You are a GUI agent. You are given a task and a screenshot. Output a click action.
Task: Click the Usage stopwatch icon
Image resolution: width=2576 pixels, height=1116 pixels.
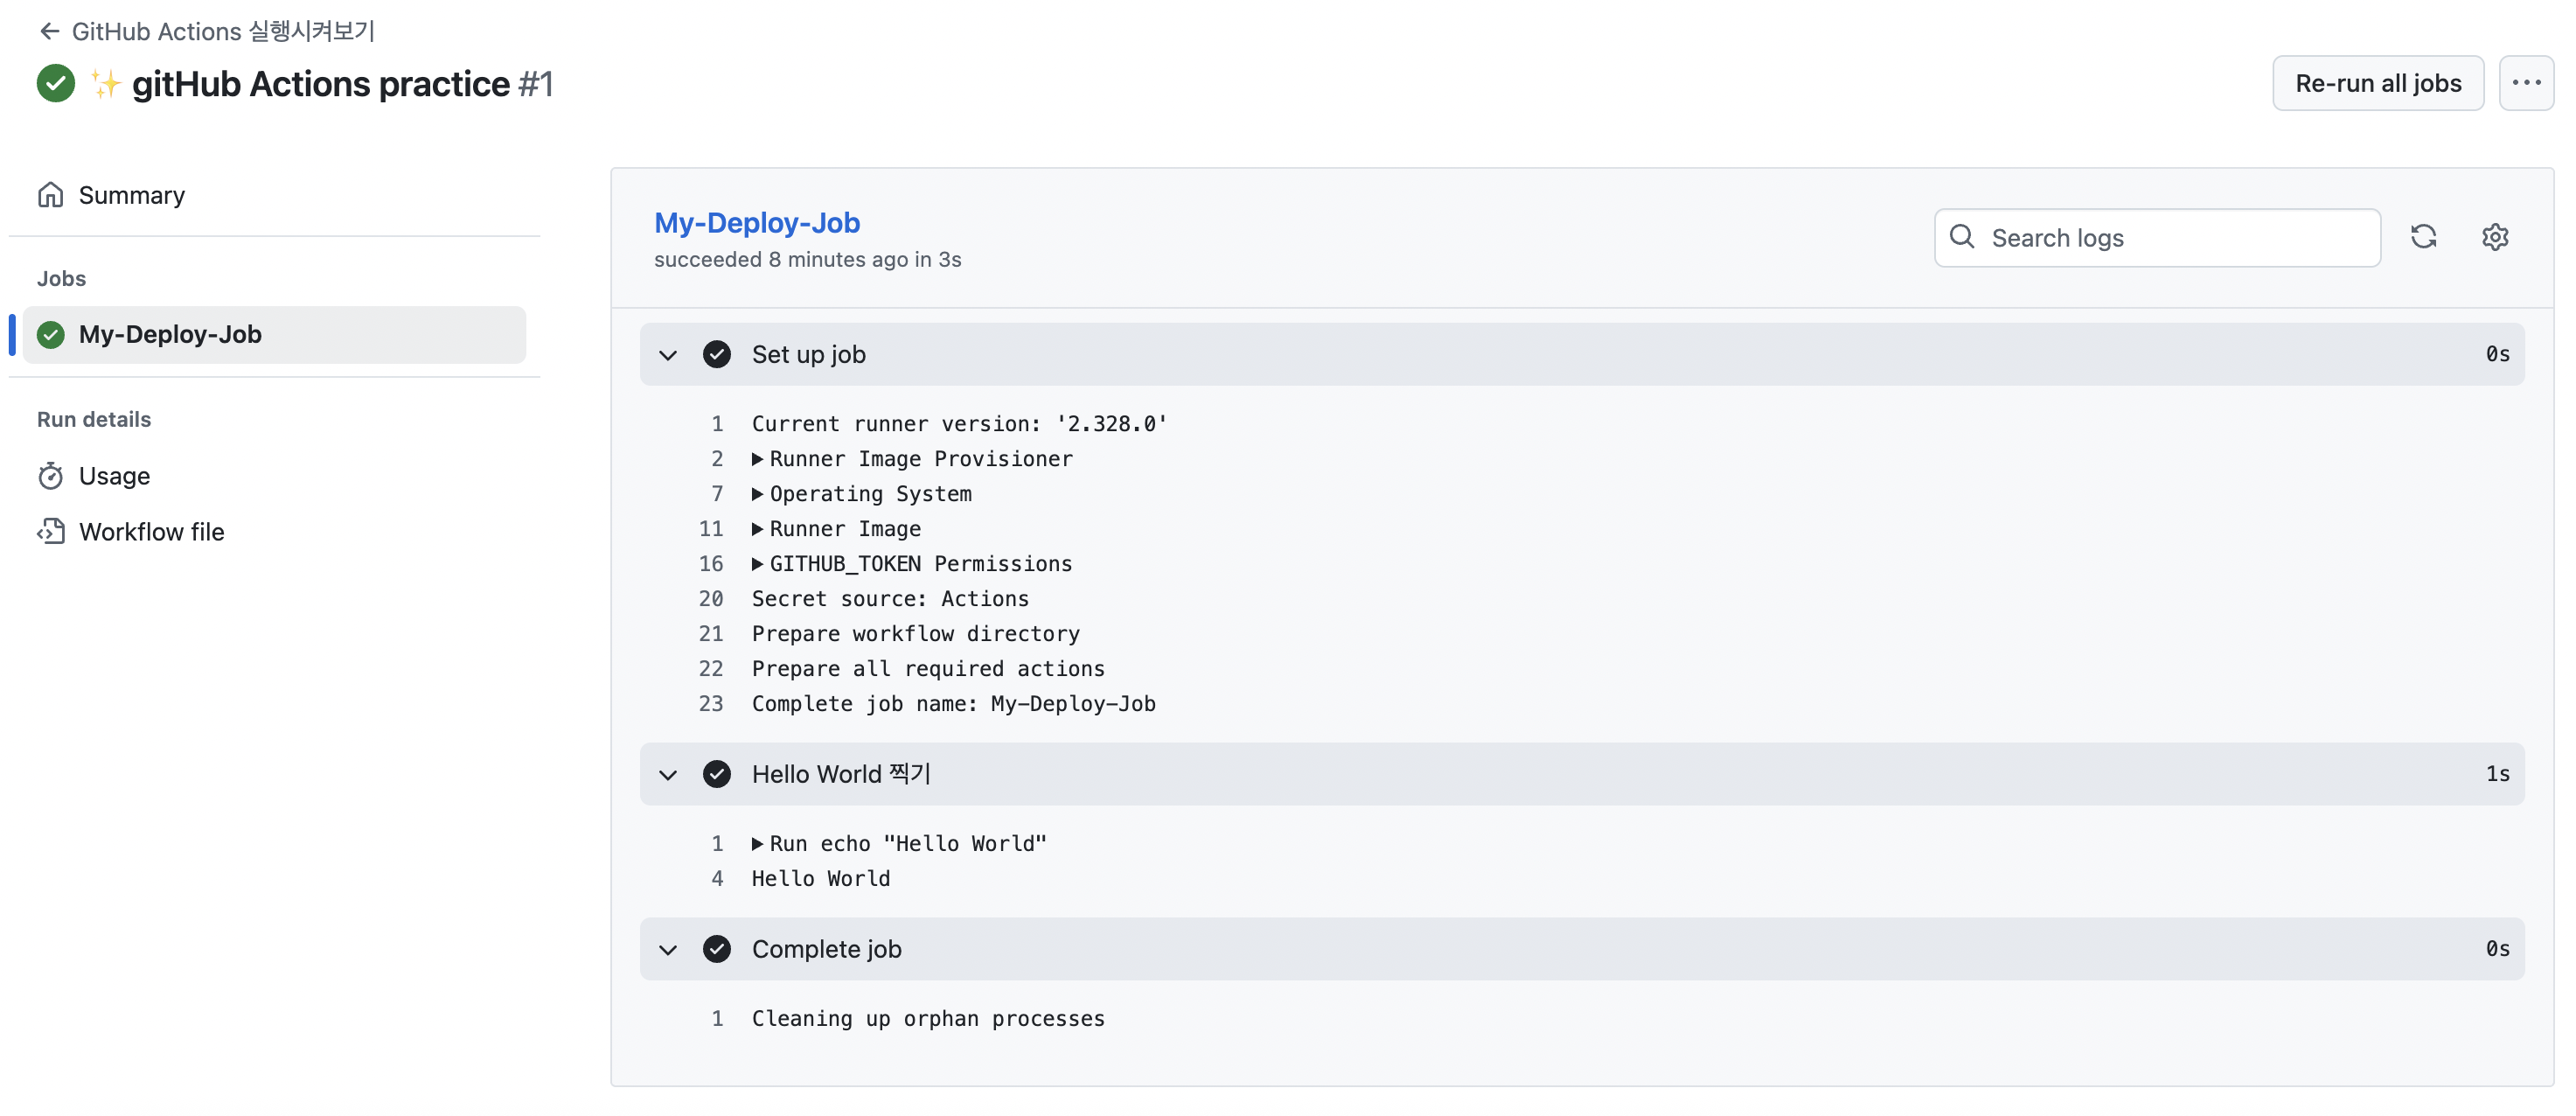[x=50, y=476]
